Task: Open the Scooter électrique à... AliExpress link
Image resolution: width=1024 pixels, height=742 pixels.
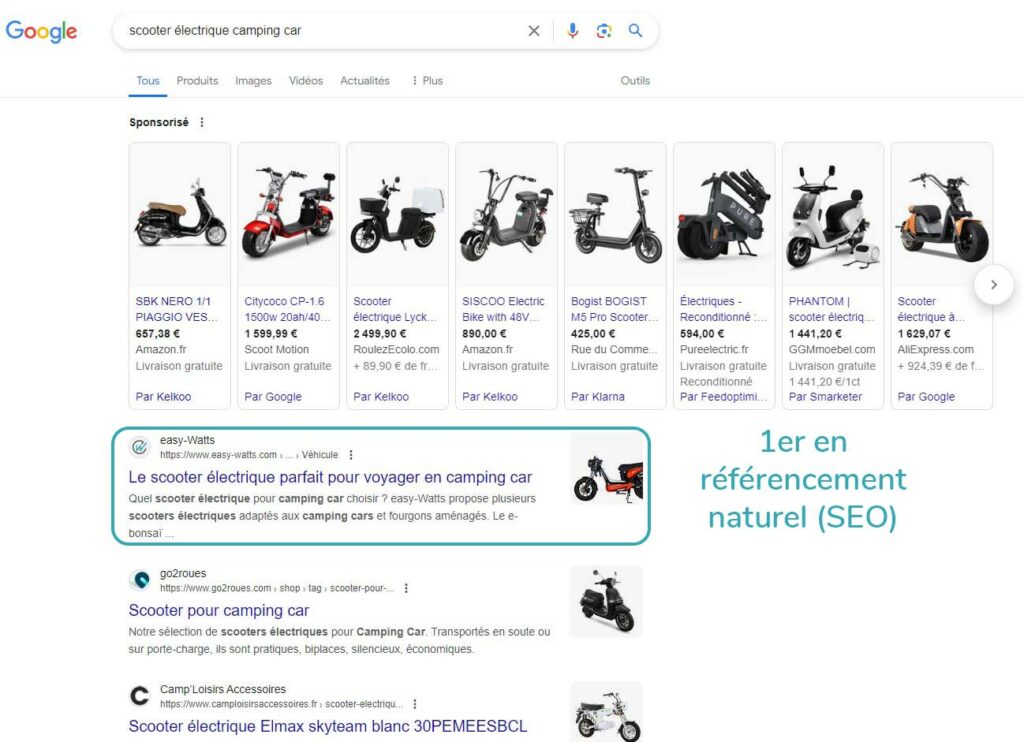Action: click(x=931, y=309)
